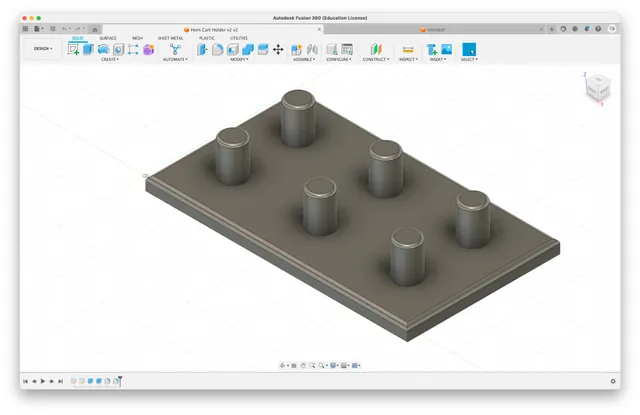Click the ViewCube in the corner

(598, 87)
